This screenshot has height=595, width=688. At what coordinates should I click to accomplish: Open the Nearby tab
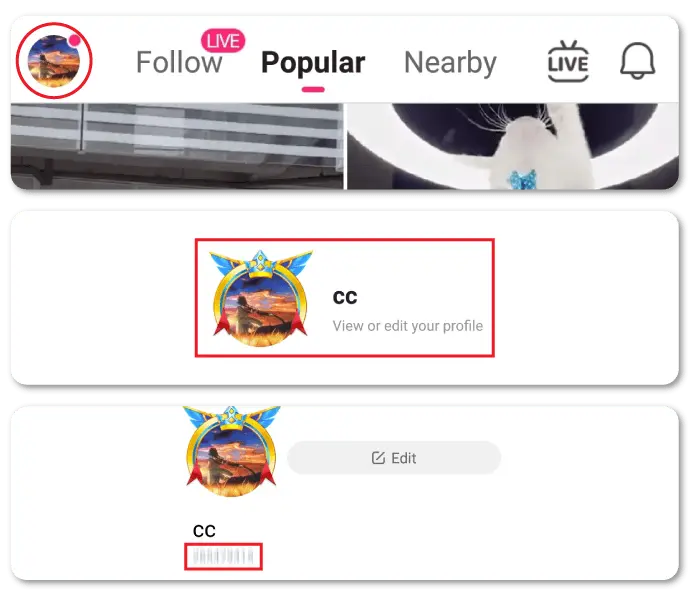(x=450, y=62)
